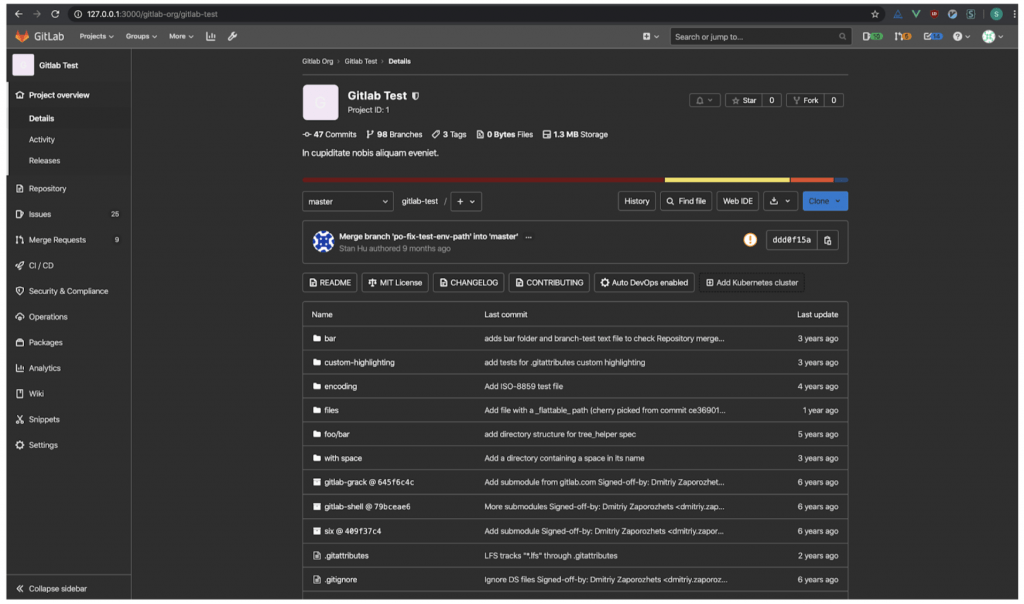This screenshot has height=604, width=1024.
Task: Open the Web IDE
Action: coord(737,201)
